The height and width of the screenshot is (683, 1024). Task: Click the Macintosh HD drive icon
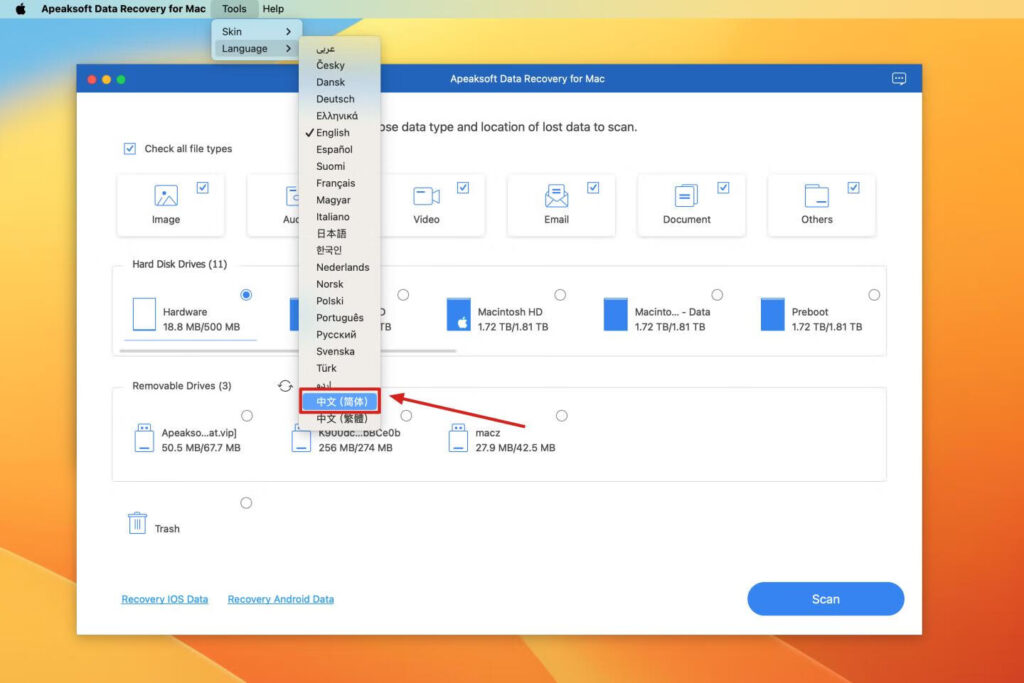coord(459,315)
